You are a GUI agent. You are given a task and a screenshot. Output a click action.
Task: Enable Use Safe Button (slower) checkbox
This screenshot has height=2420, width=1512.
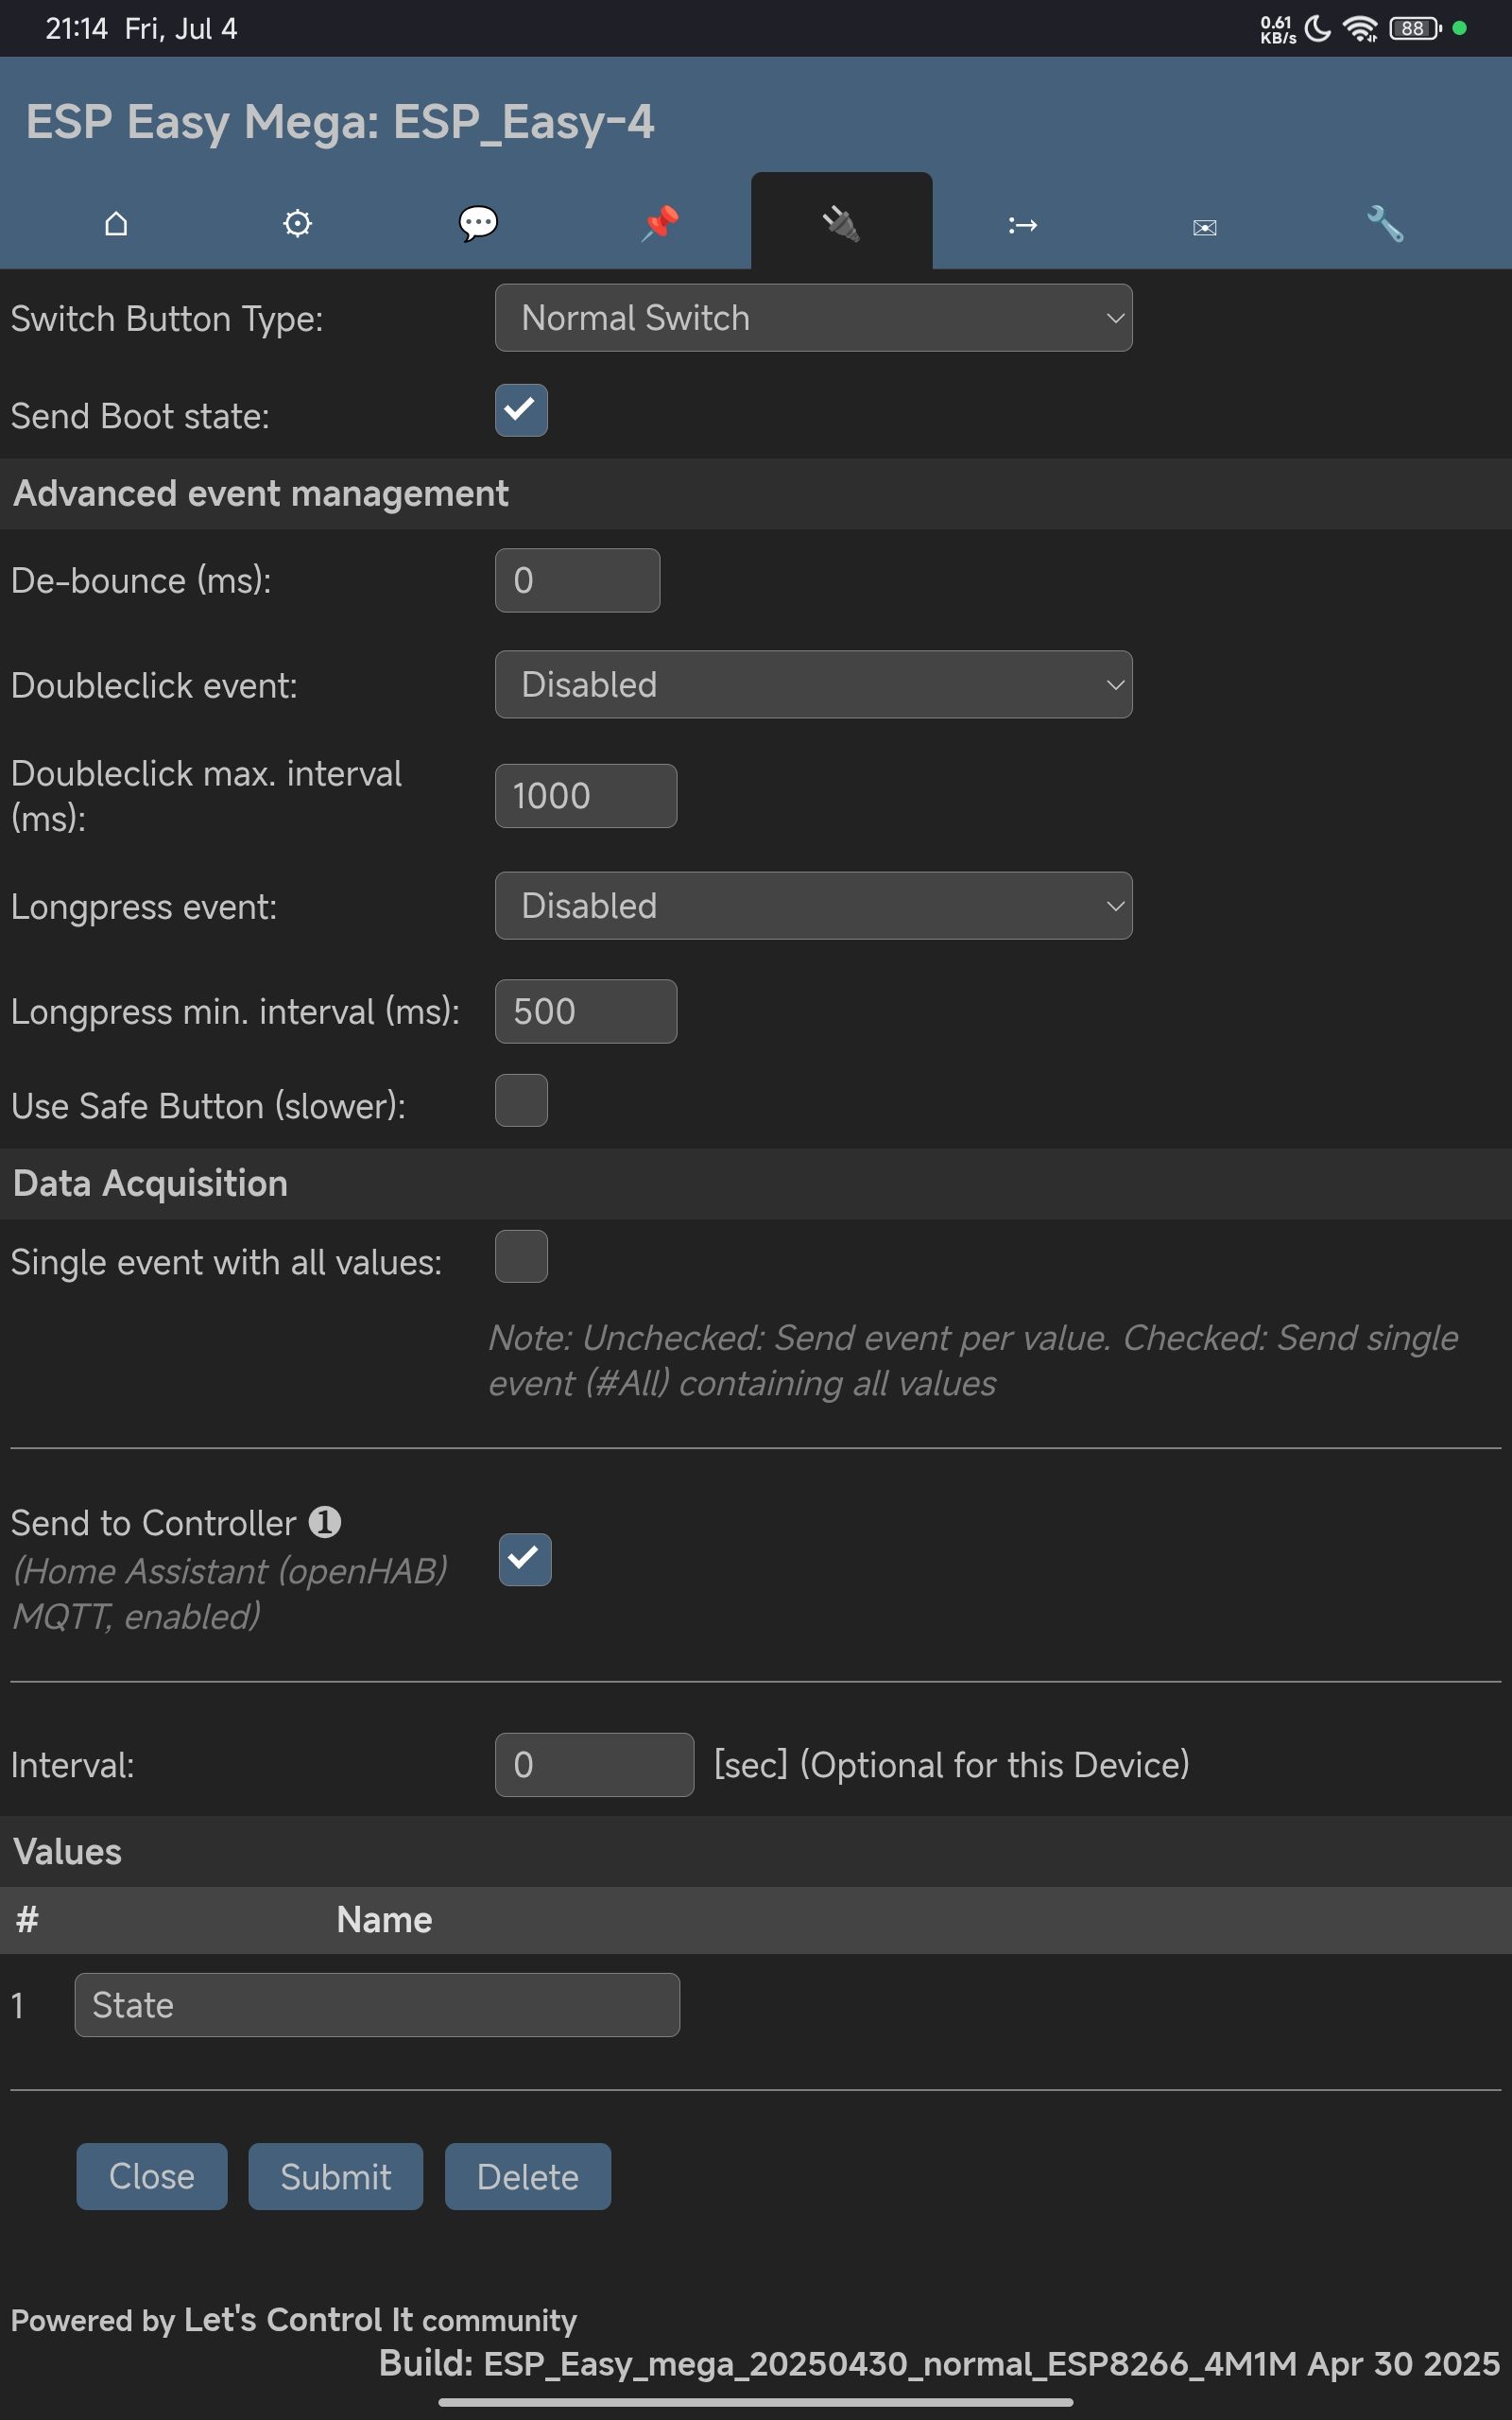[521, 1100]
